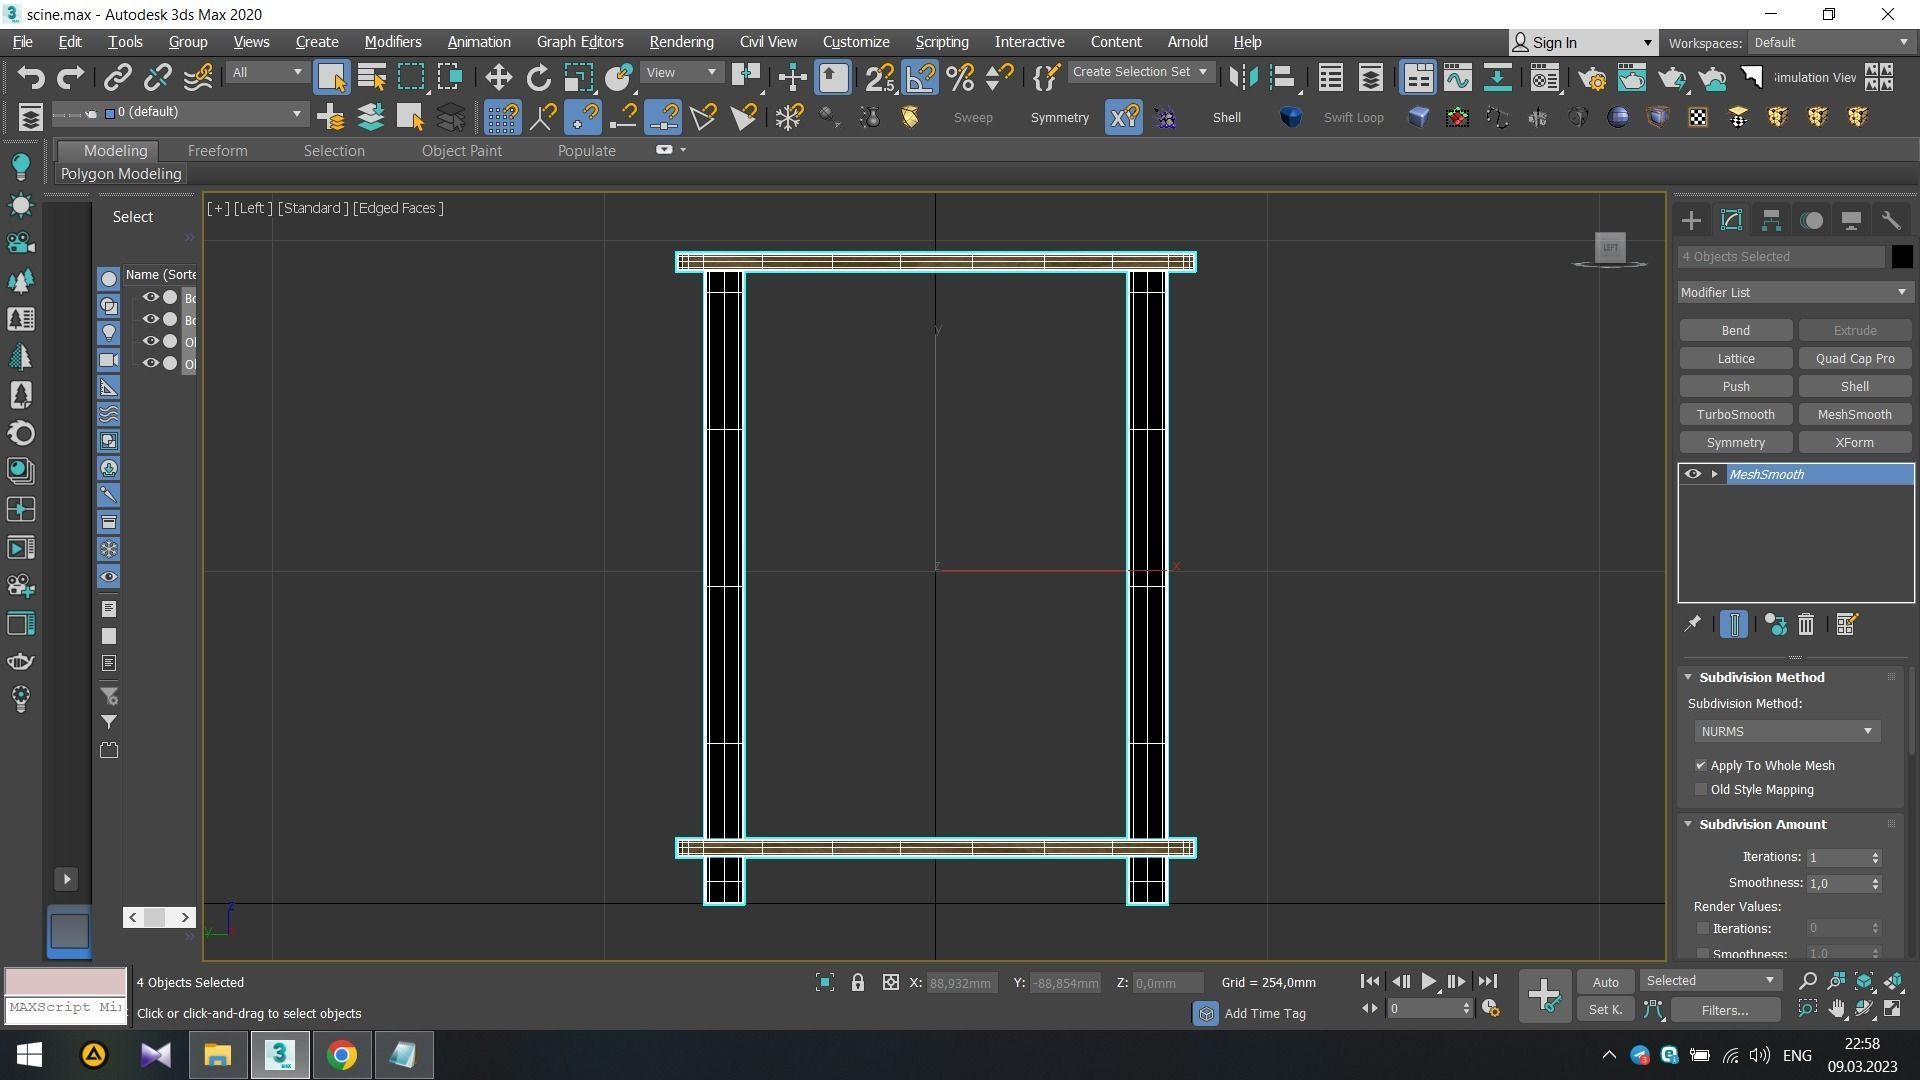Switch to the Freeform ribbon tab
The width and height of the screenshot is (1920, 1080).
pos(217,150)
